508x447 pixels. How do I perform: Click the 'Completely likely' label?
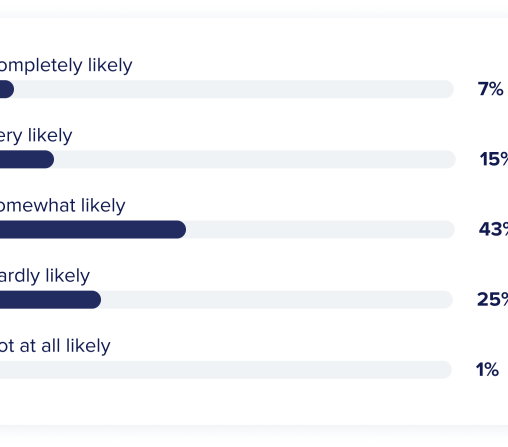point(66,66)
